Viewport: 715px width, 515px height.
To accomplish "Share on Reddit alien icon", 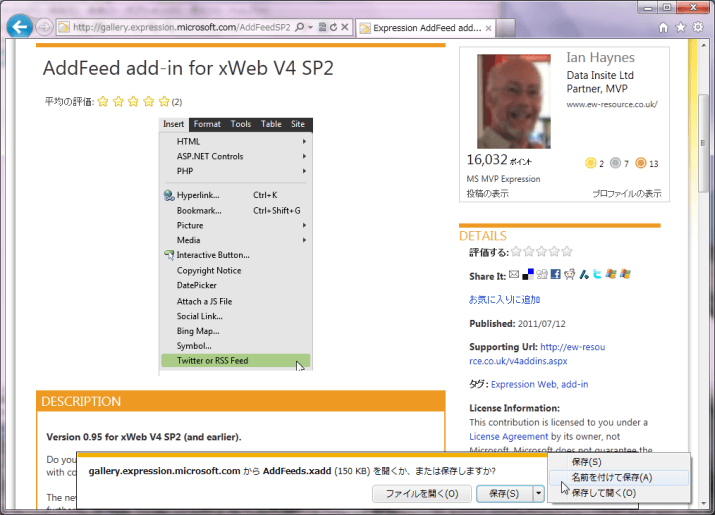I will [570, 274].
